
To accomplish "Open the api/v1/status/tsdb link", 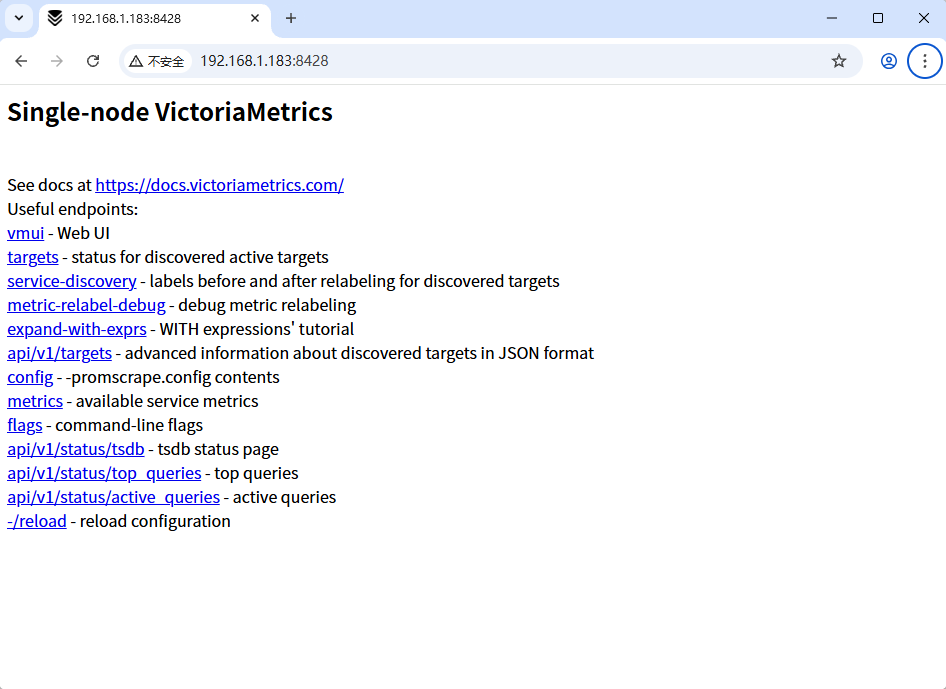I will click(x=76, y=449).
